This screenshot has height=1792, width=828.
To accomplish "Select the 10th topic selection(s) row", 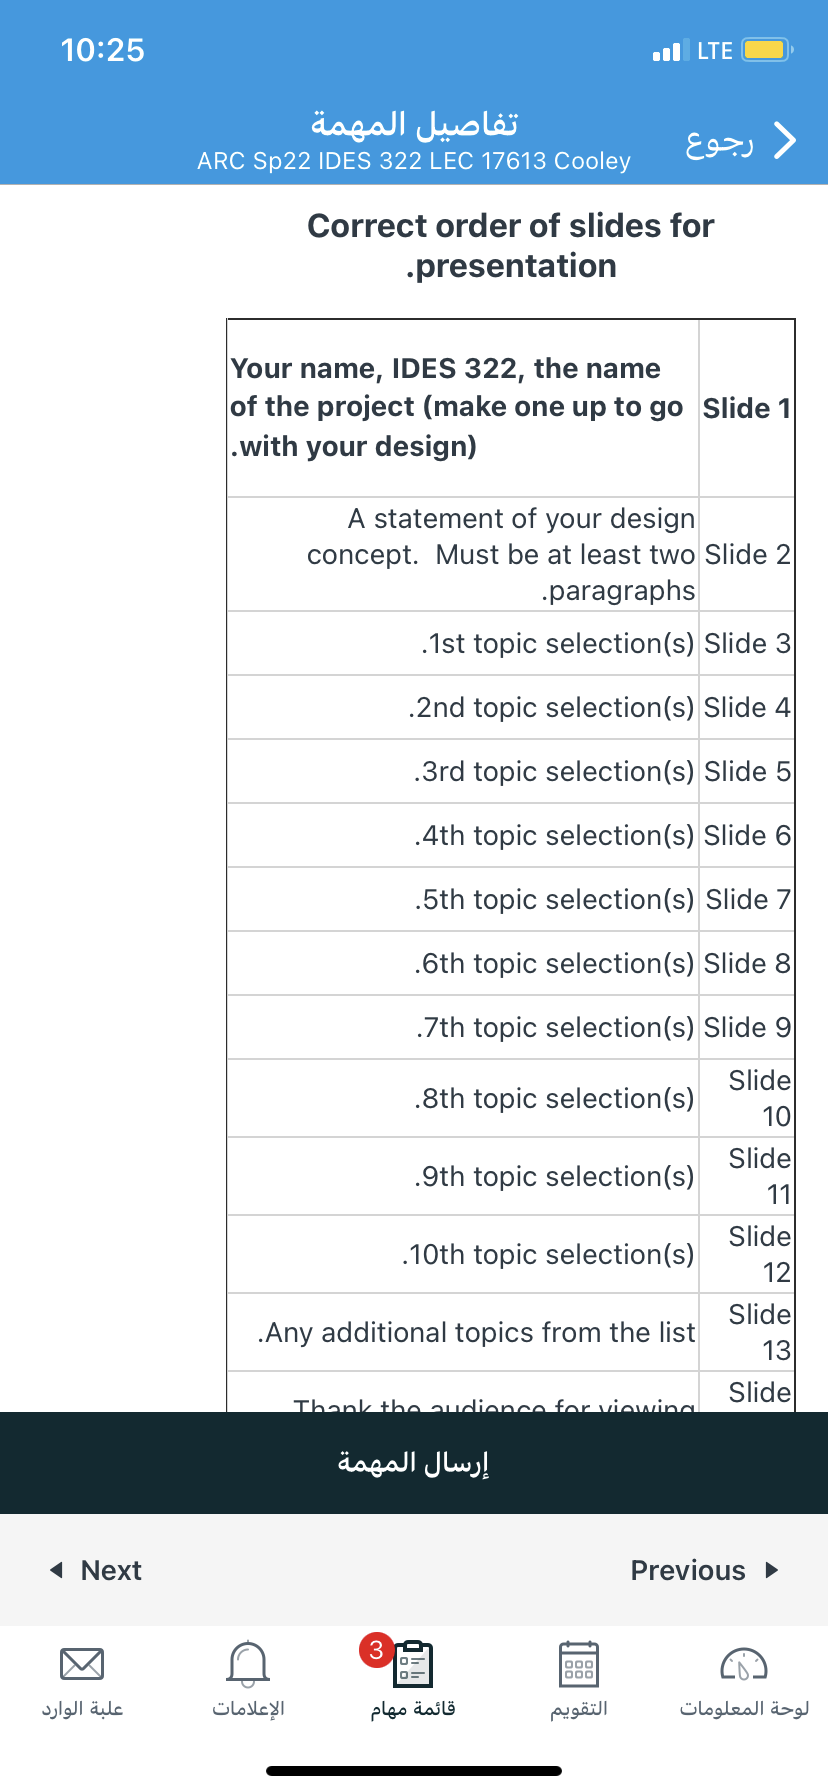I will point(511,1255).
